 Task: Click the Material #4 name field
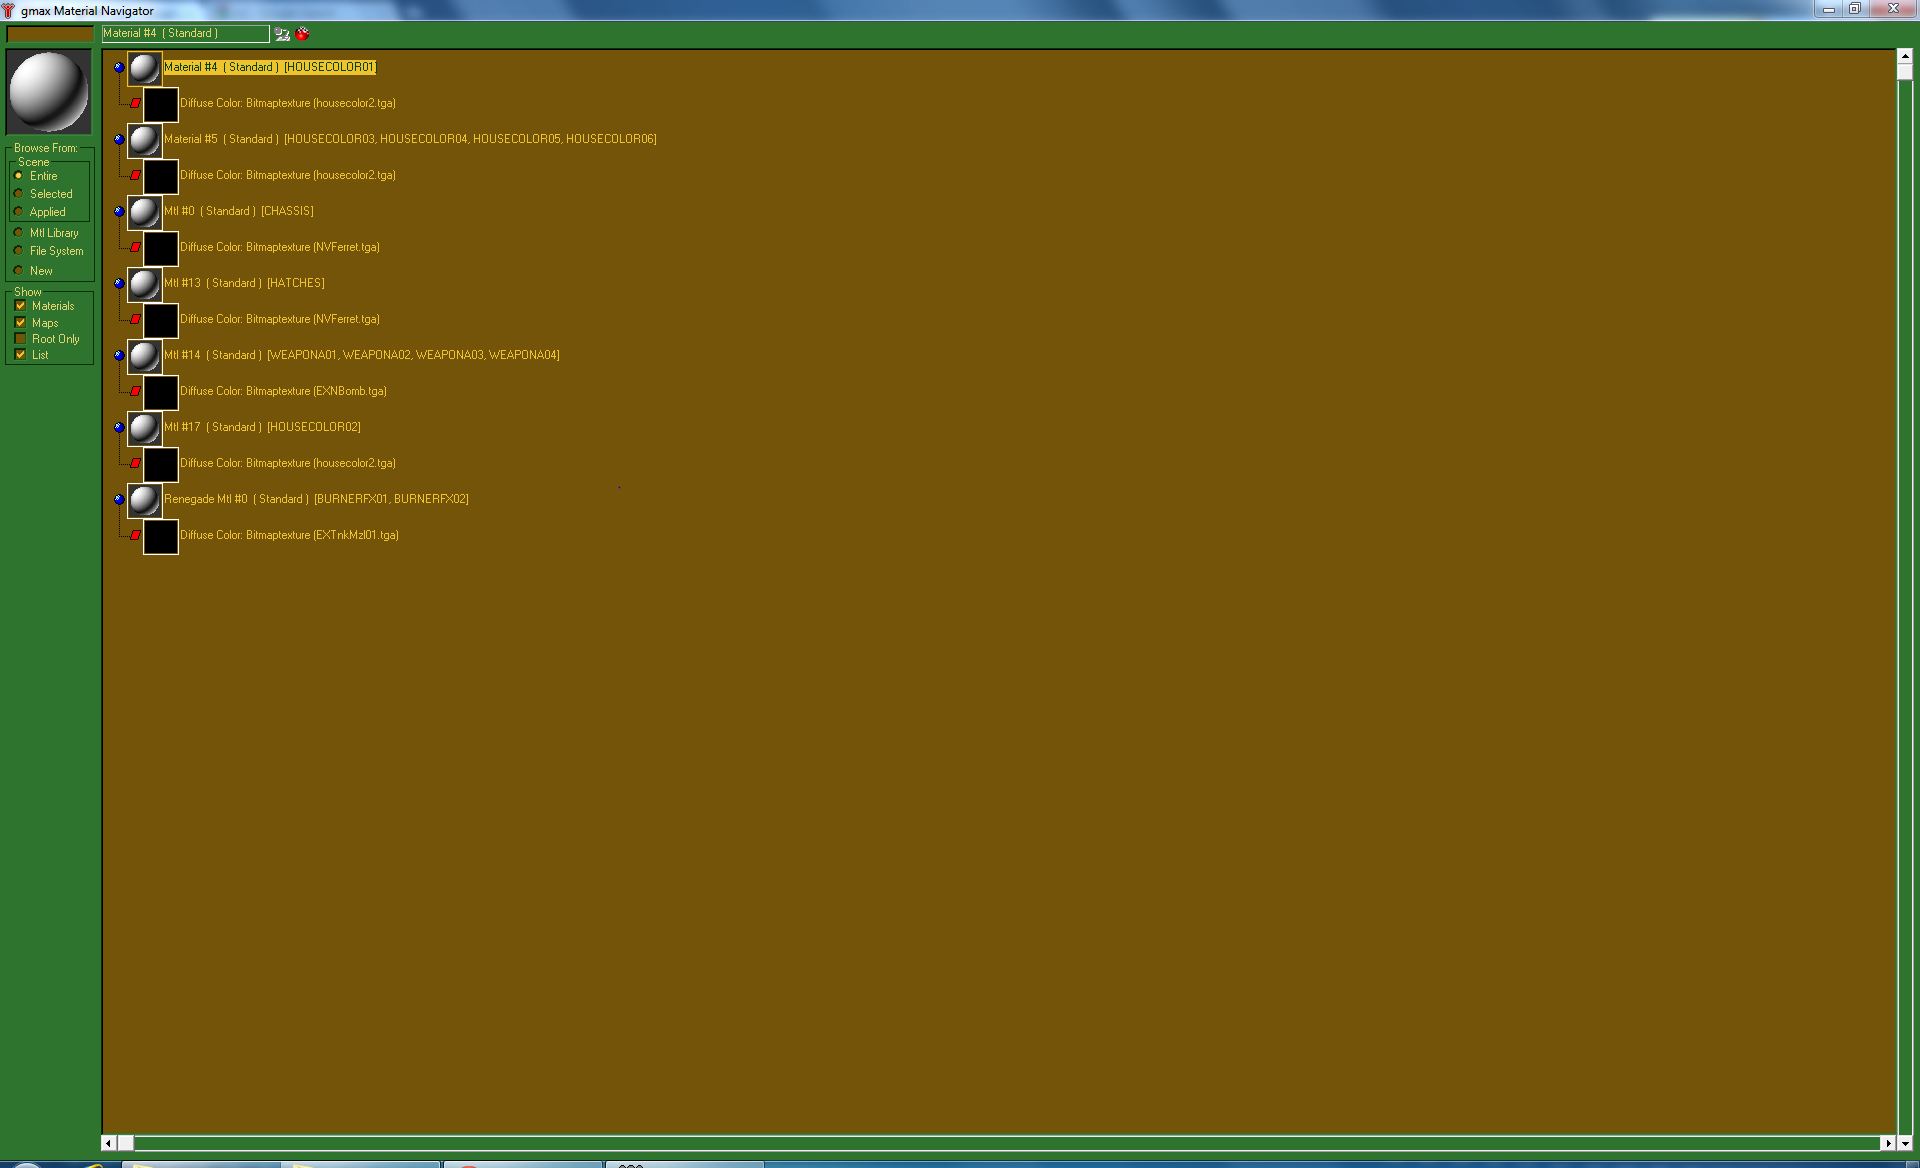pos(185,34)
